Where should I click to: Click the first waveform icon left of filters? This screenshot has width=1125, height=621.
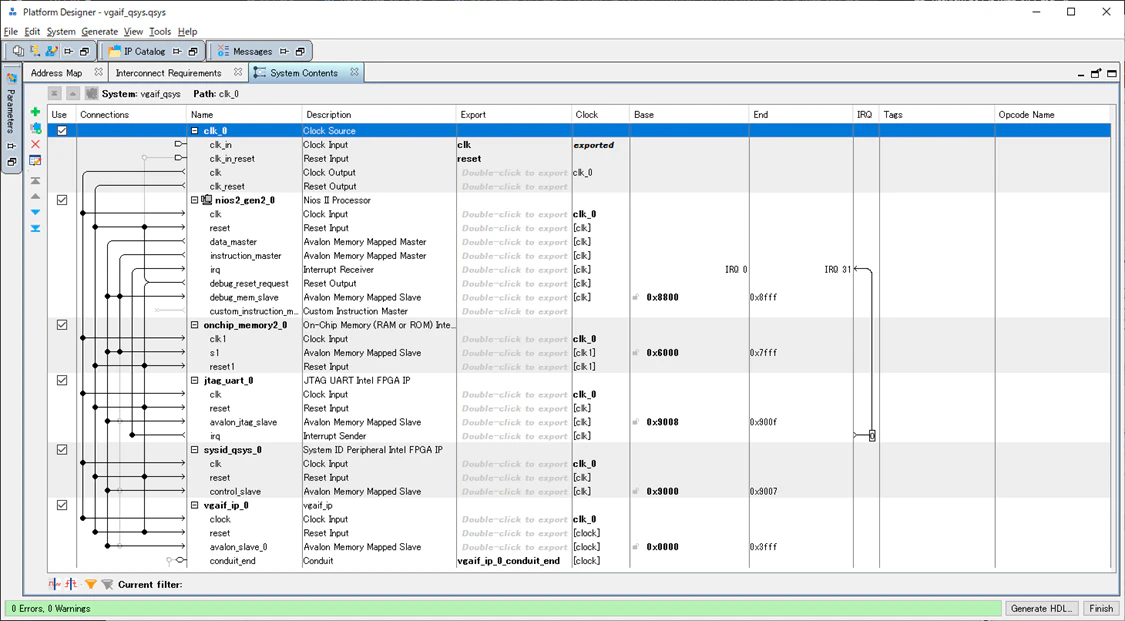[x=55, y=584]
